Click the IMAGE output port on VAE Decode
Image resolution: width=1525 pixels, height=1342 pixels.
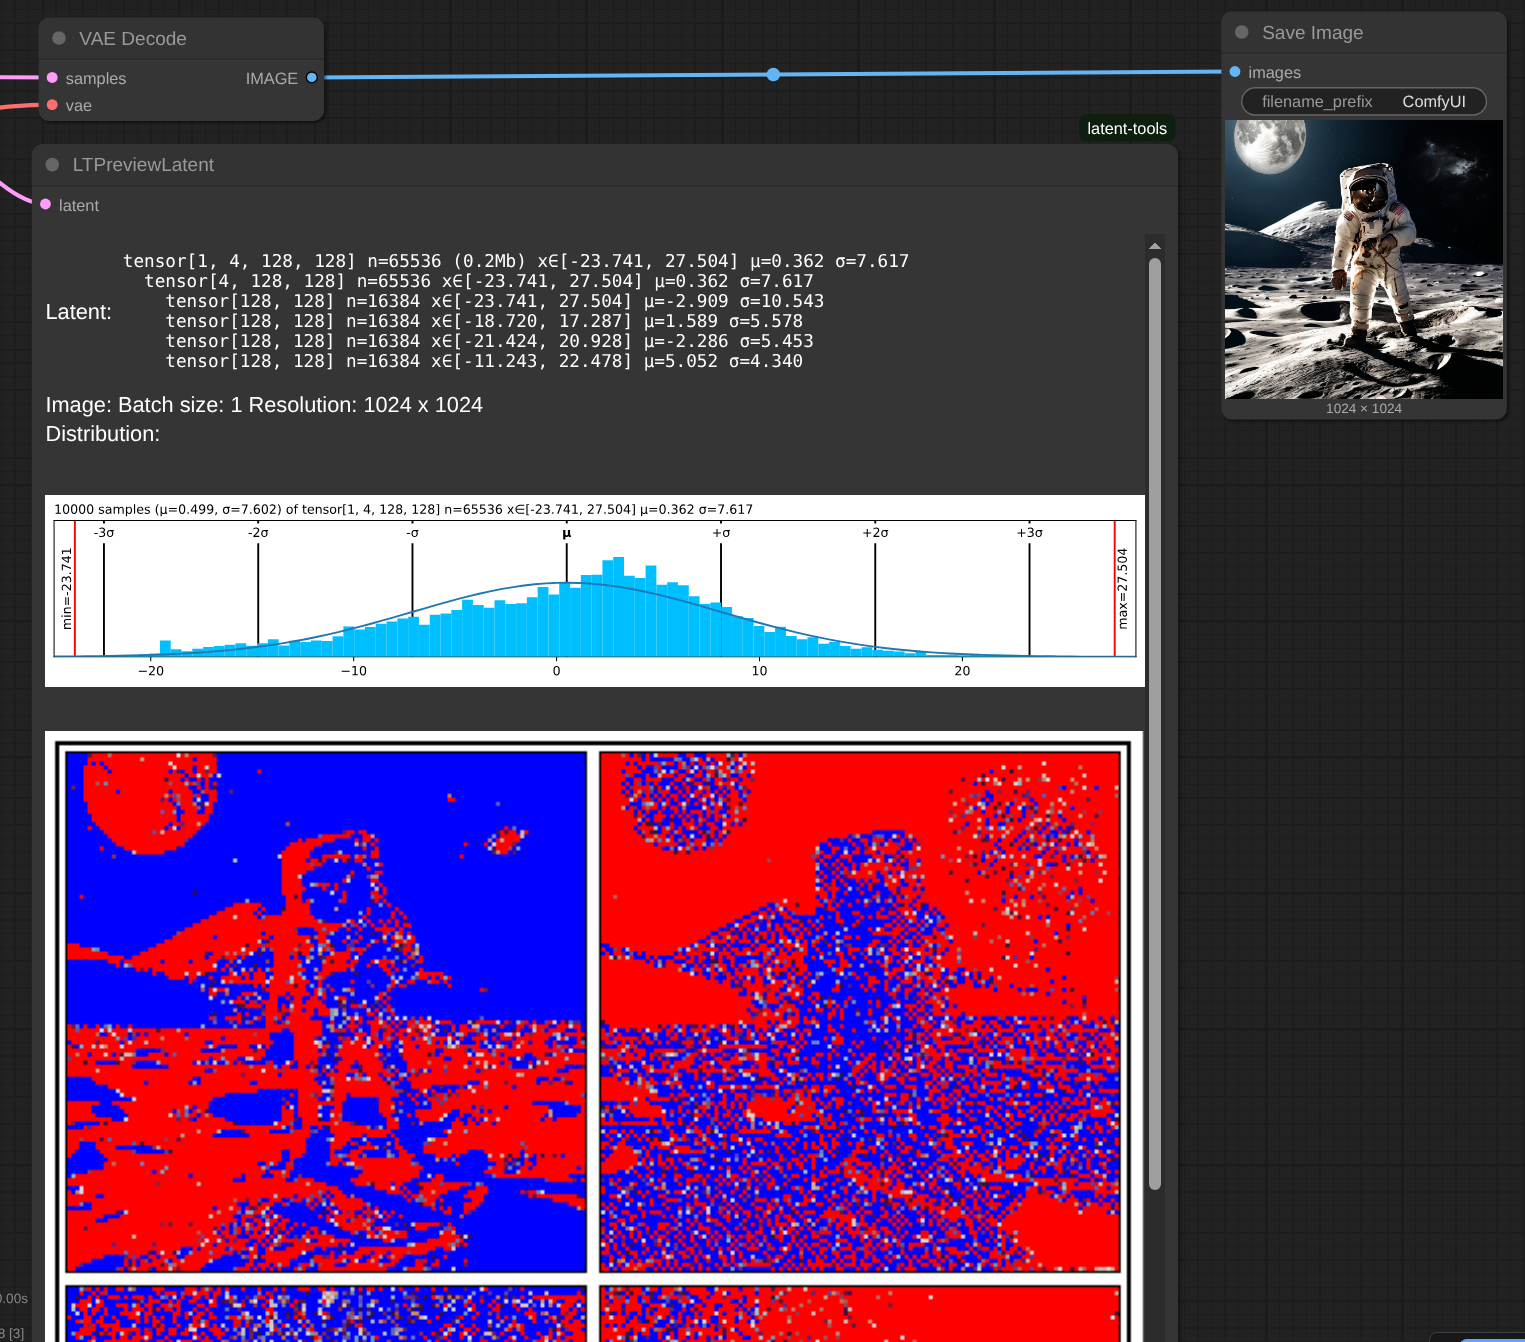click(312, 78)
